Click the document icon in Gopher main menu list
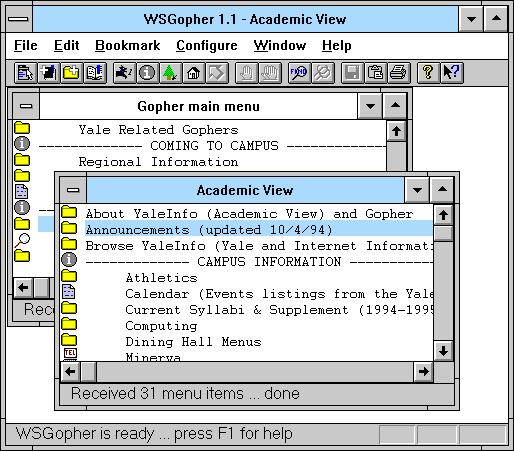This screenshot has width=514, height=451. point(22,192)
